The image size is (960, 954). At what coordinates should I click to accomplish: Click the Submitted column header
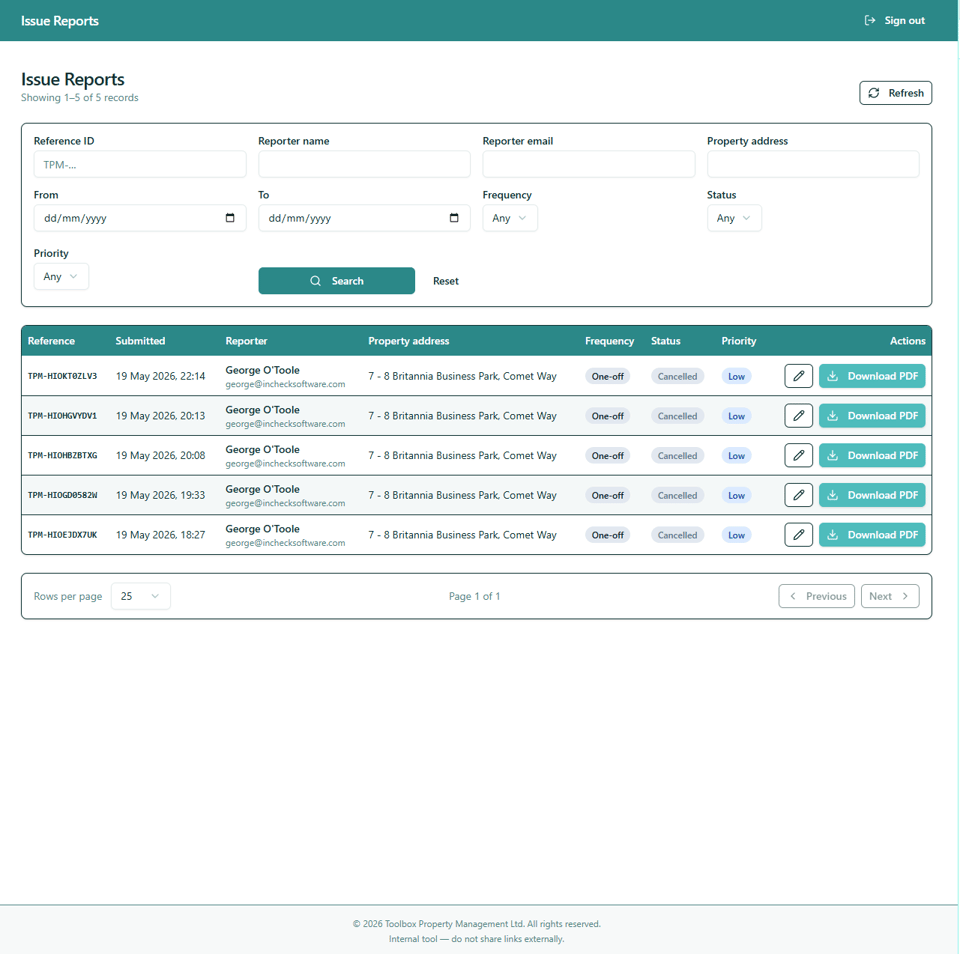140,341
